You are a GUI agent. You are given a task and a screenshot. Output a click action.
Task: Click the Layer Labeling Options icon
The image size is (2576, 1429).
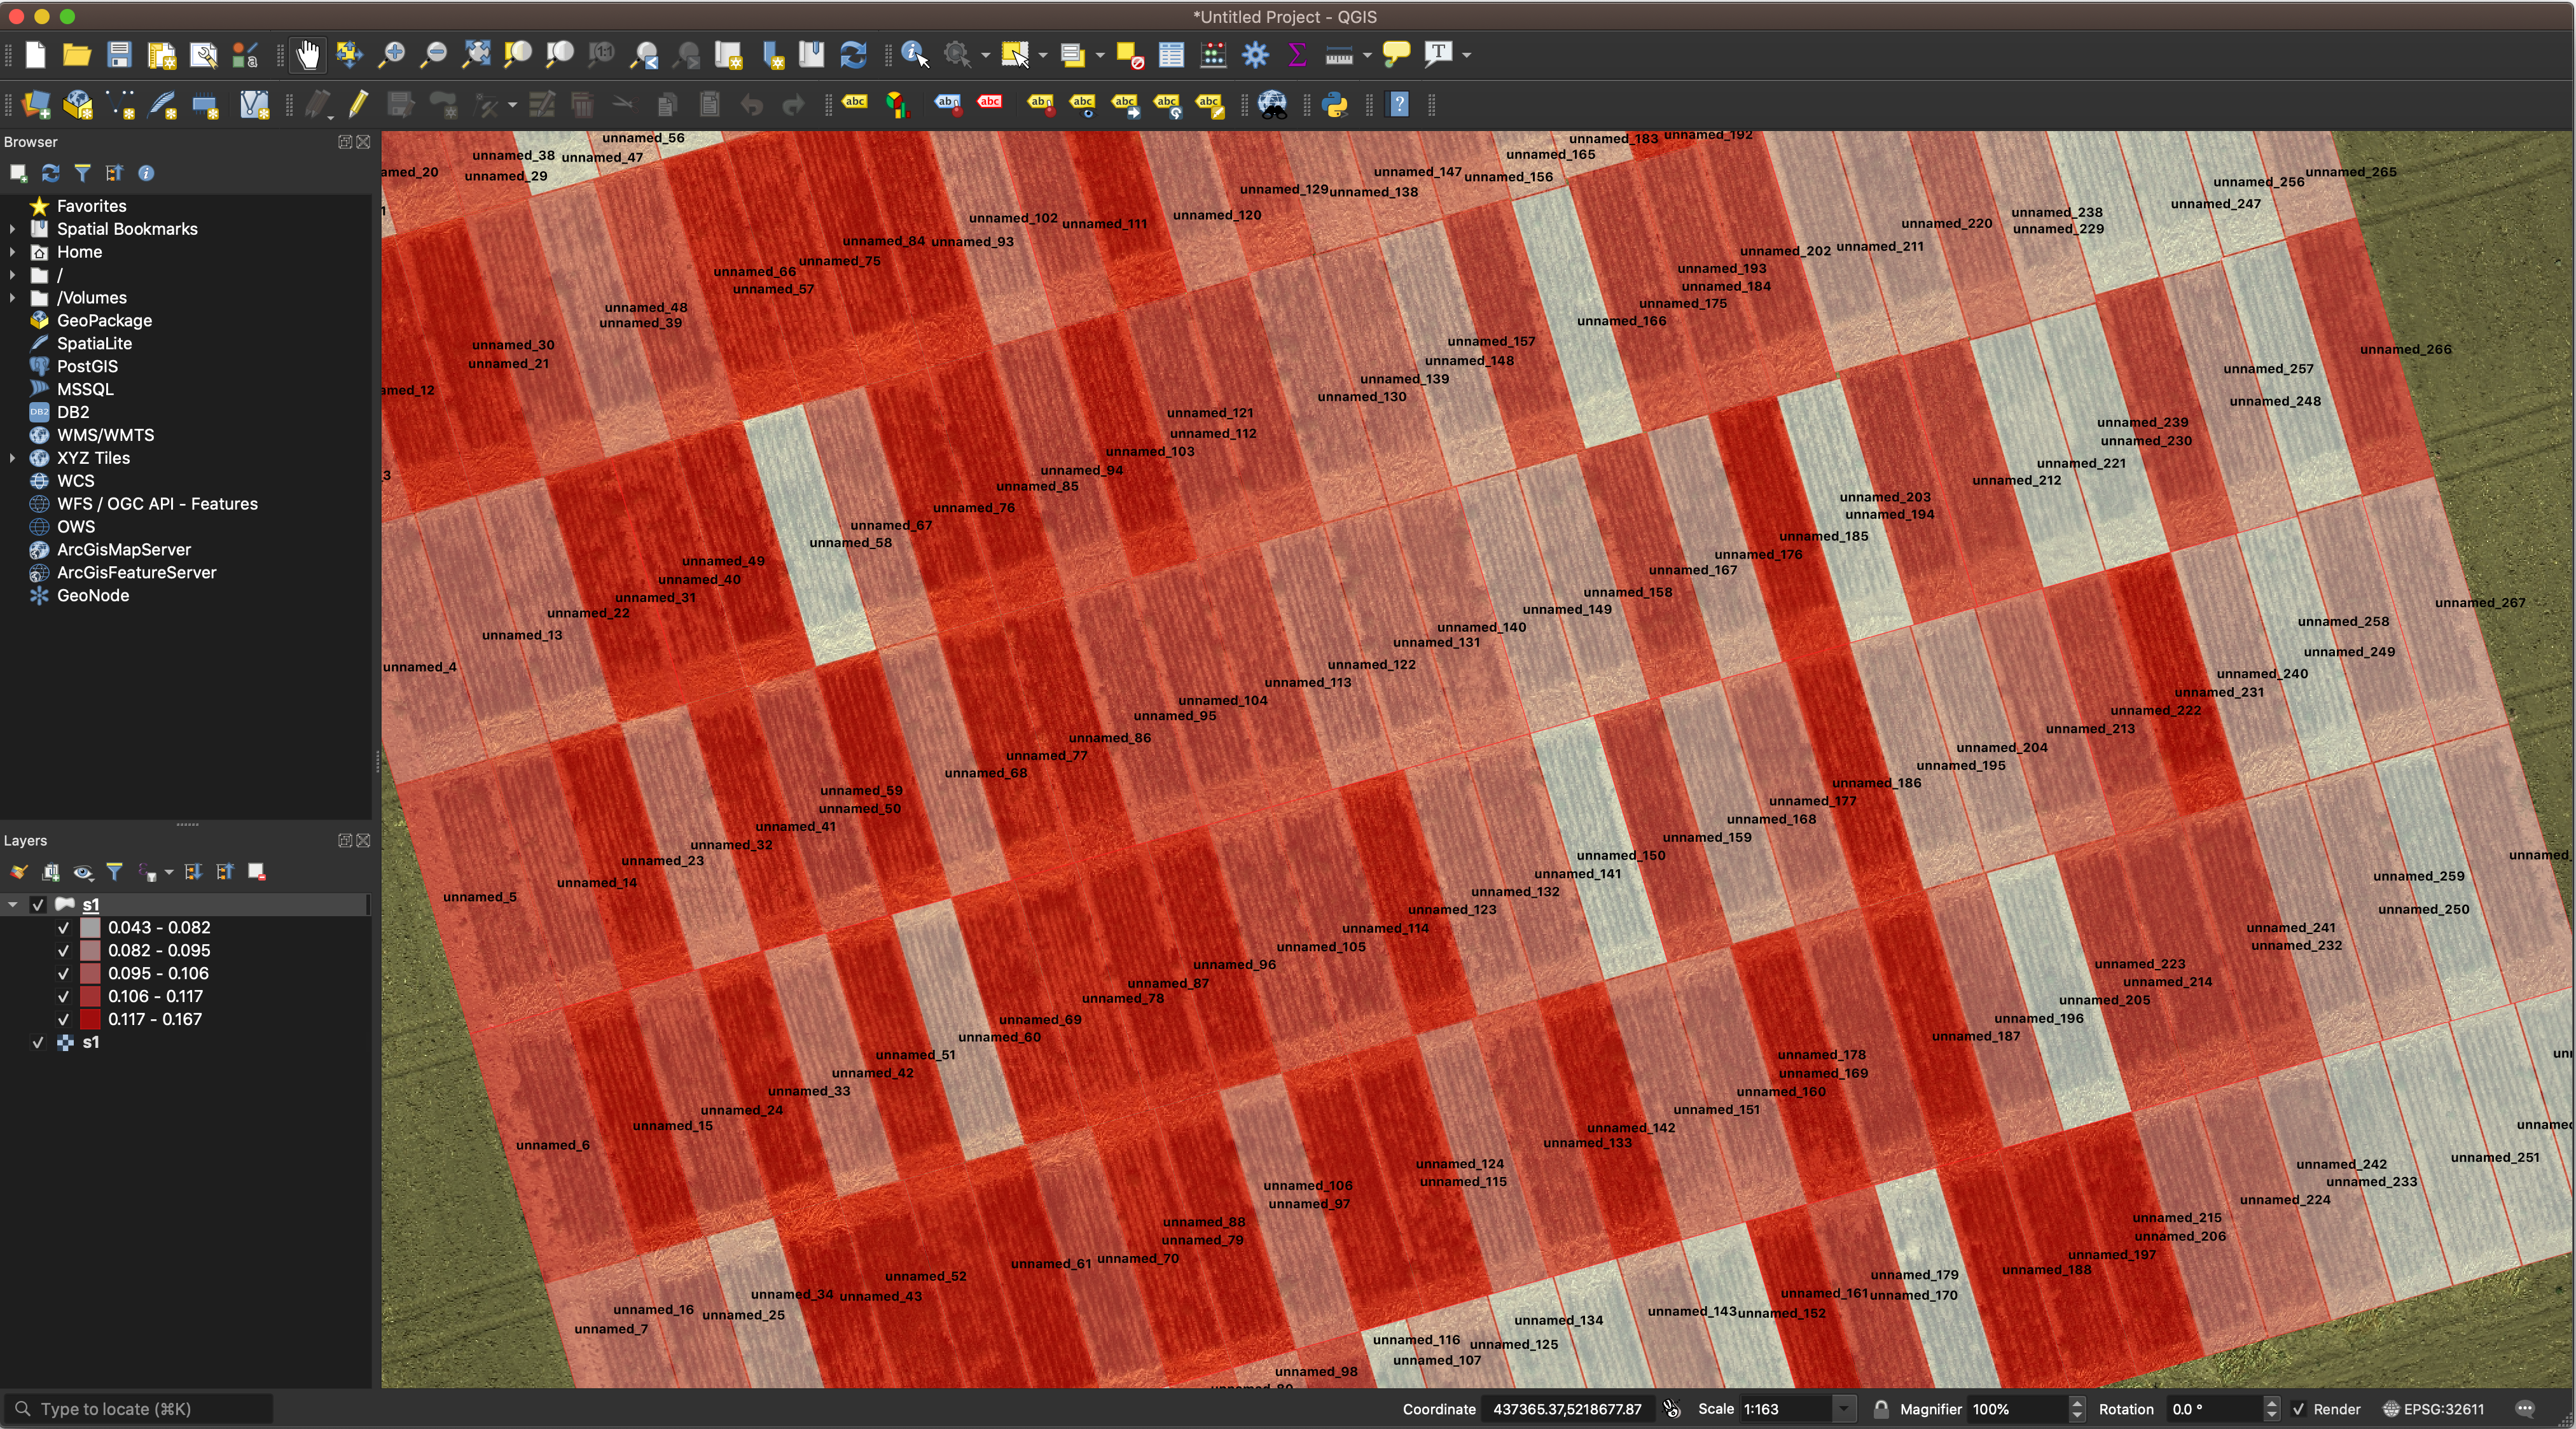pos(854,102)
